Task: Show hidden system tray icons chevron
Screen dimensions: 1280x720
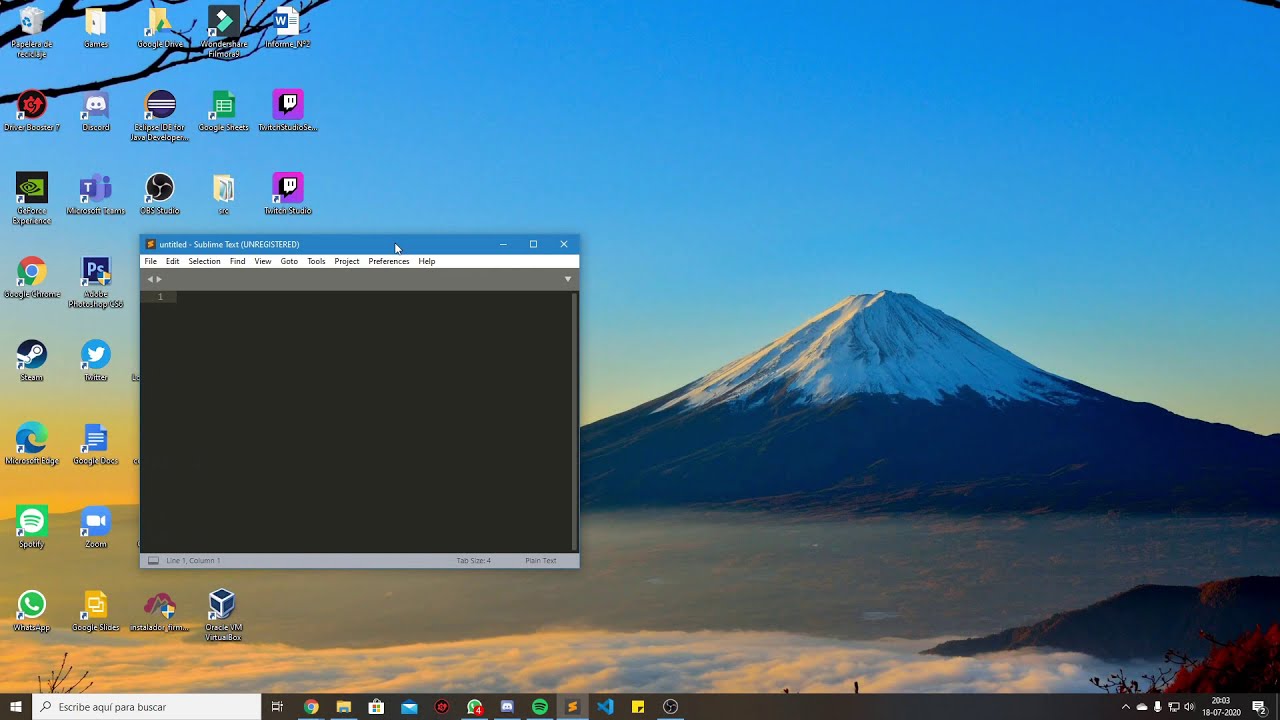Action: (x=1125, y=707)
